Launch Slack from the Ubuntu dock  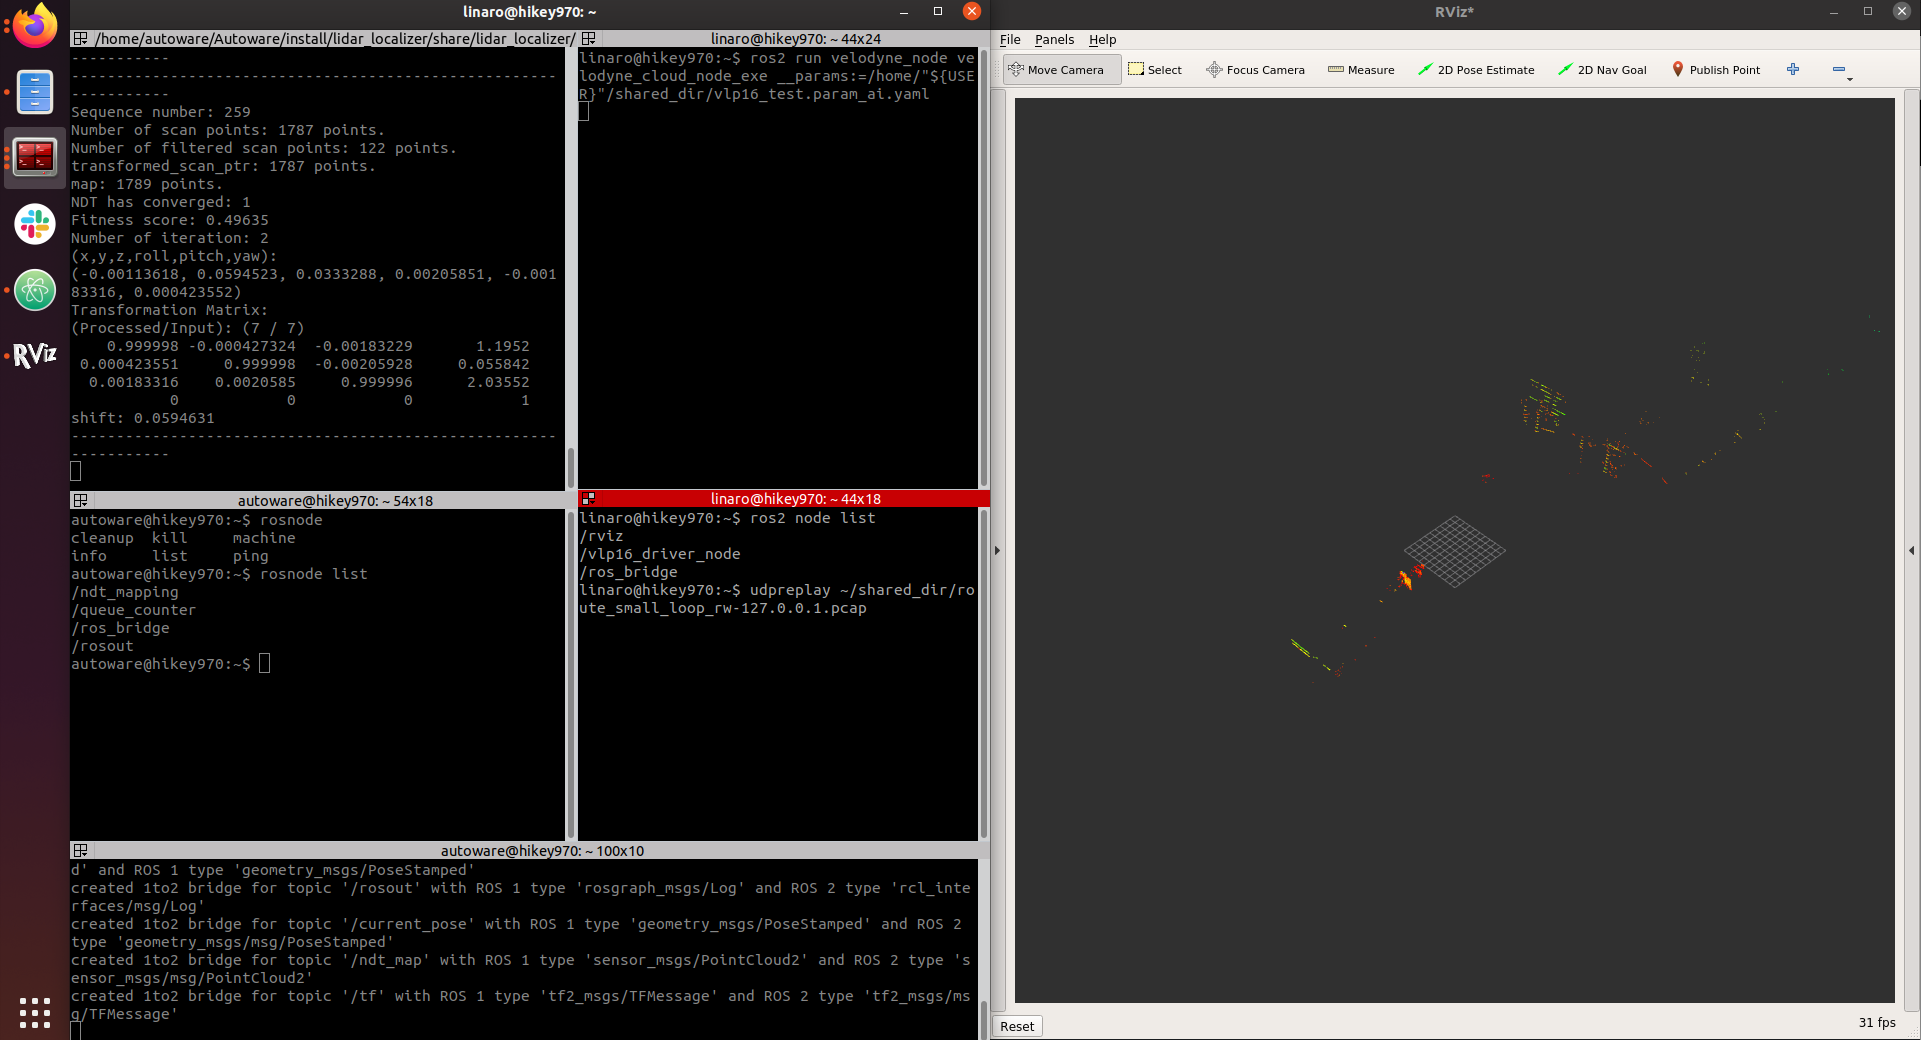(x=35, y=224)
